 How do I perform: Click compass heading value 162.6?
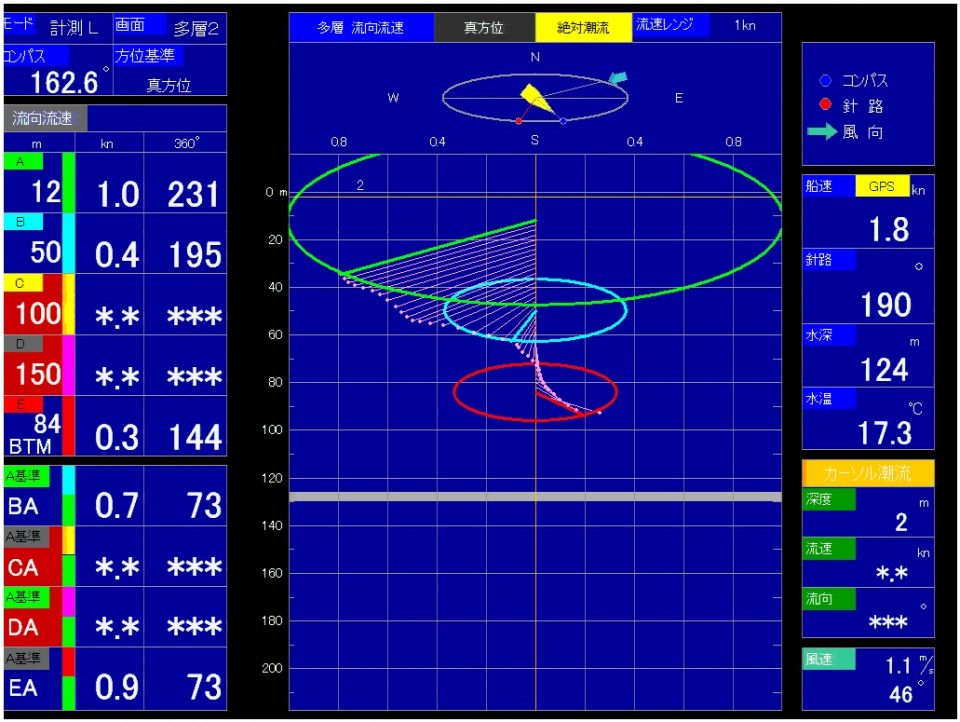(64, 82)
